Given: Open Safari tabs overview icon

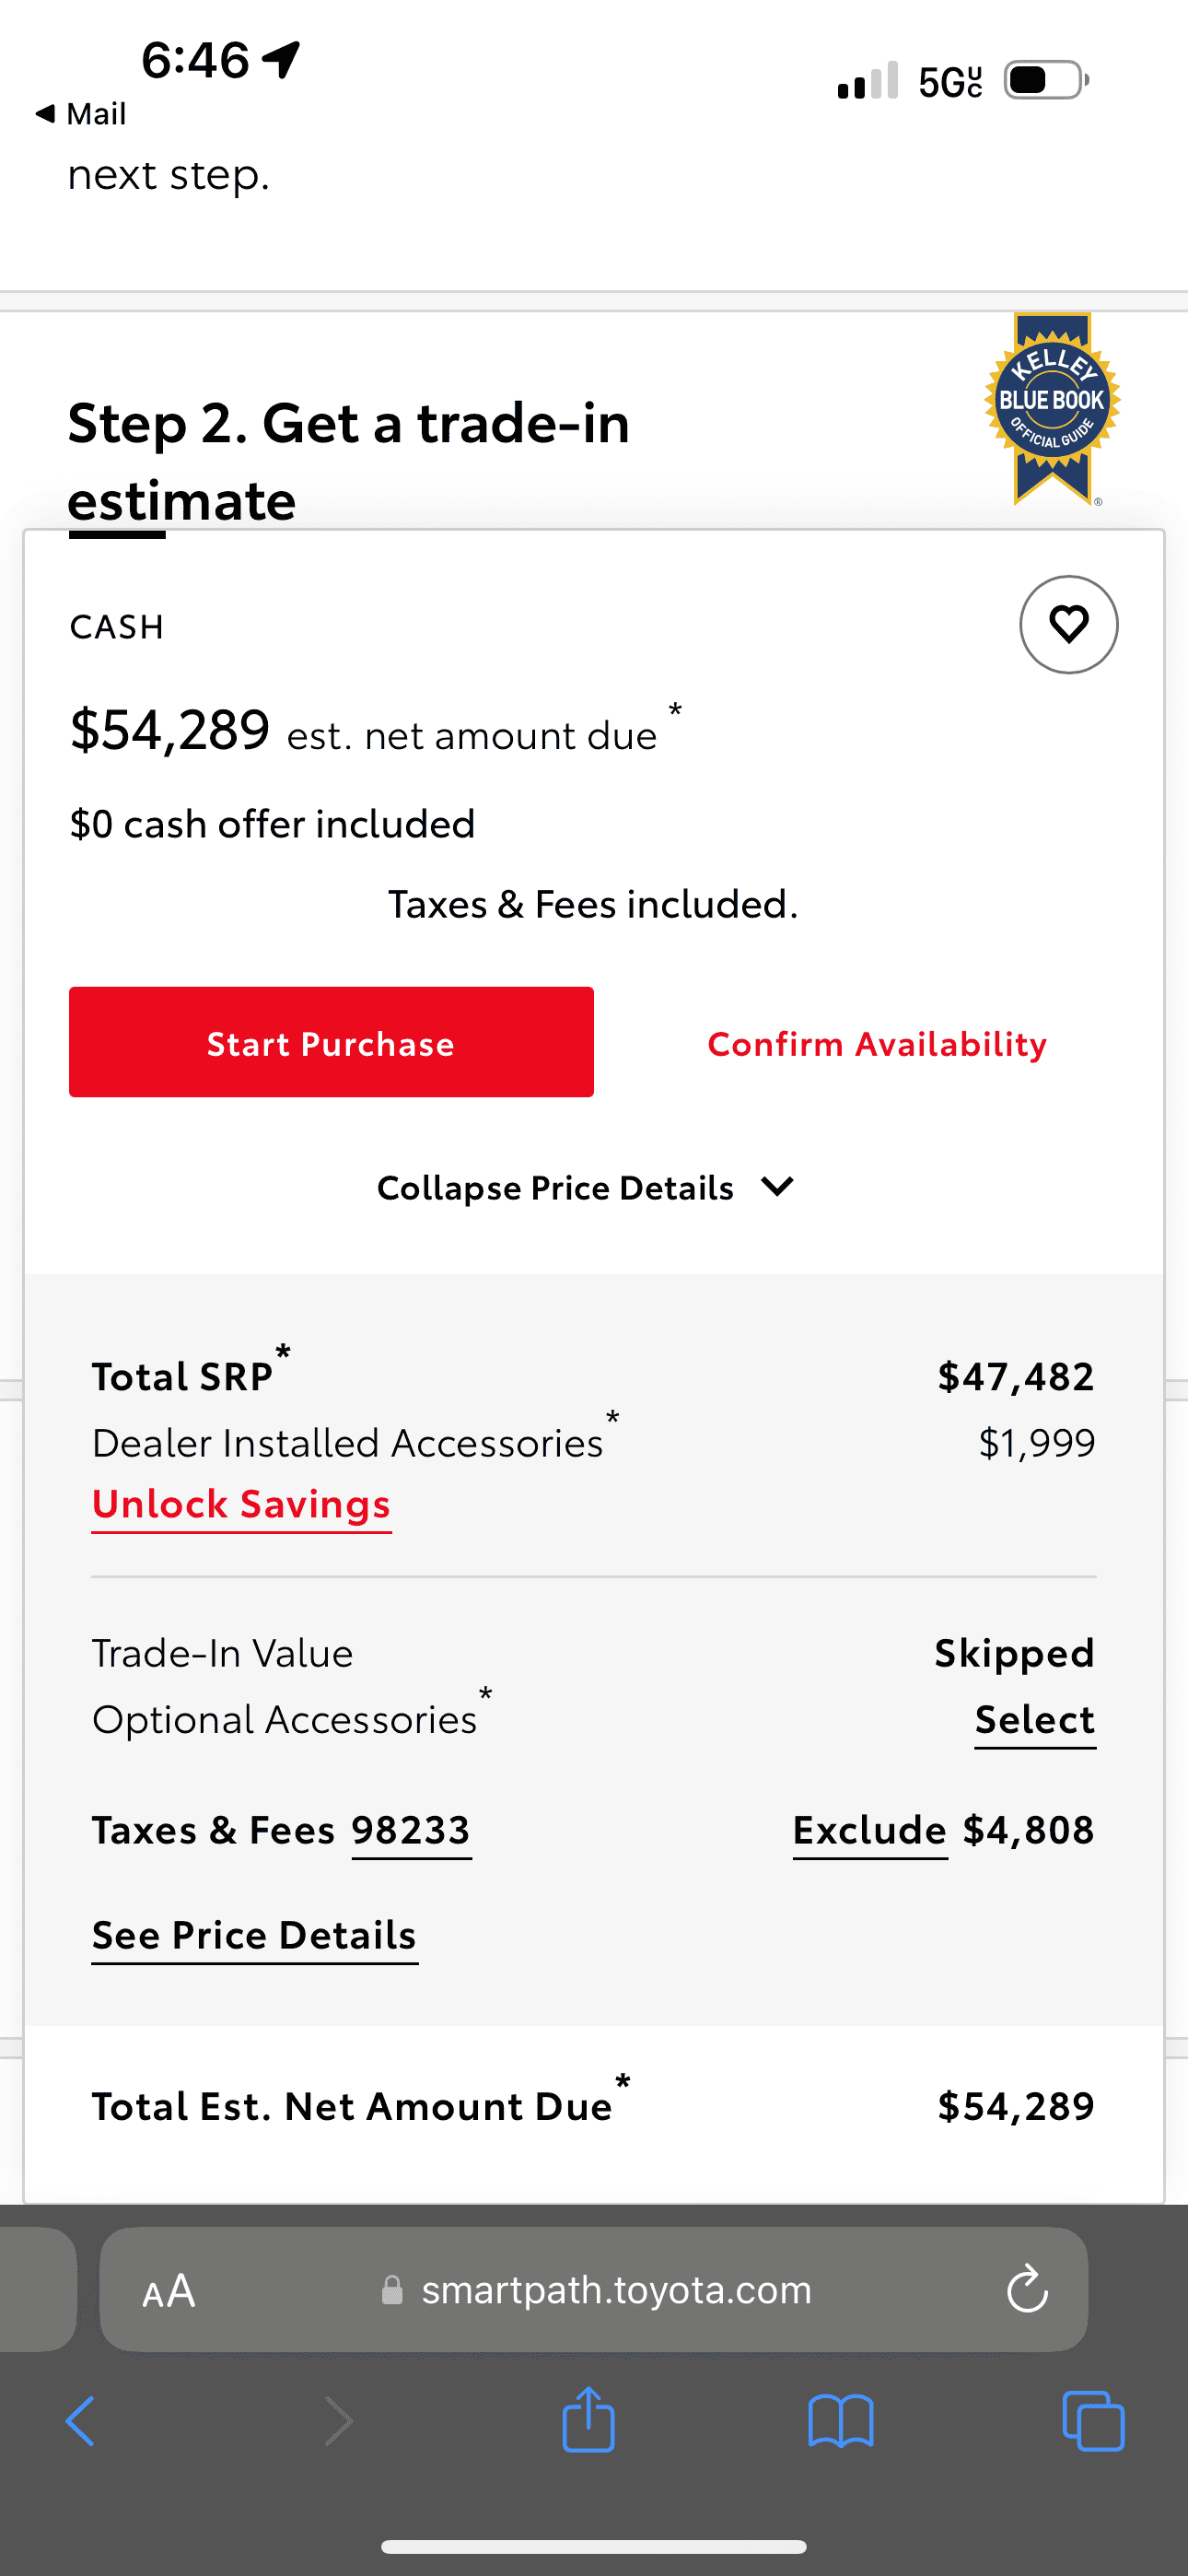Looking at the screenshot, I should coord(1093,2421).
